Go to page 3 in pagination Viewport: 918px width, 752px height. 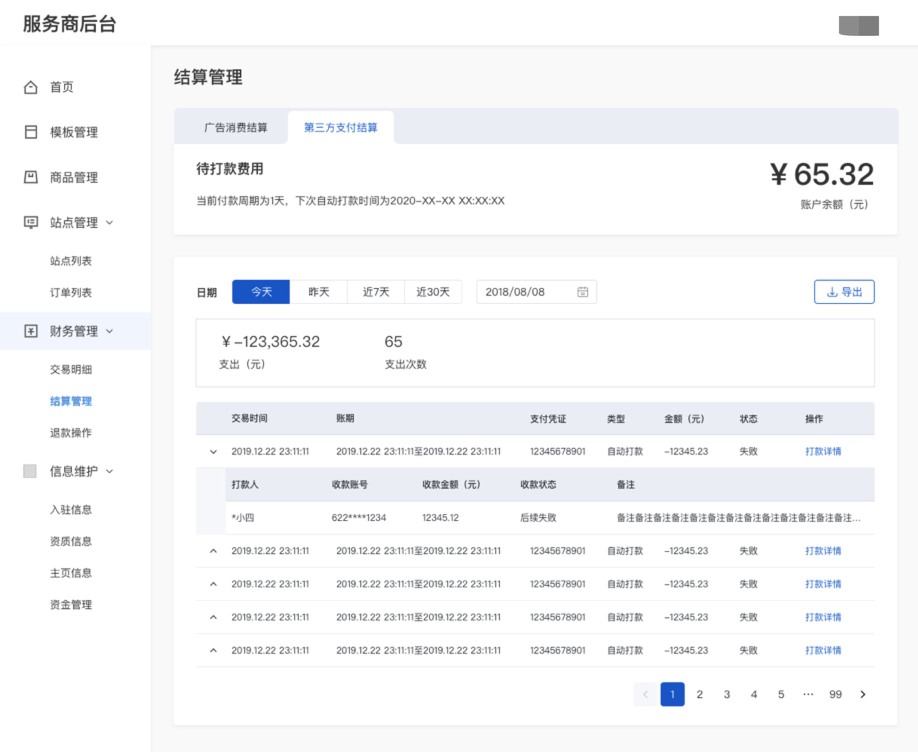click(x=727, y=694)
